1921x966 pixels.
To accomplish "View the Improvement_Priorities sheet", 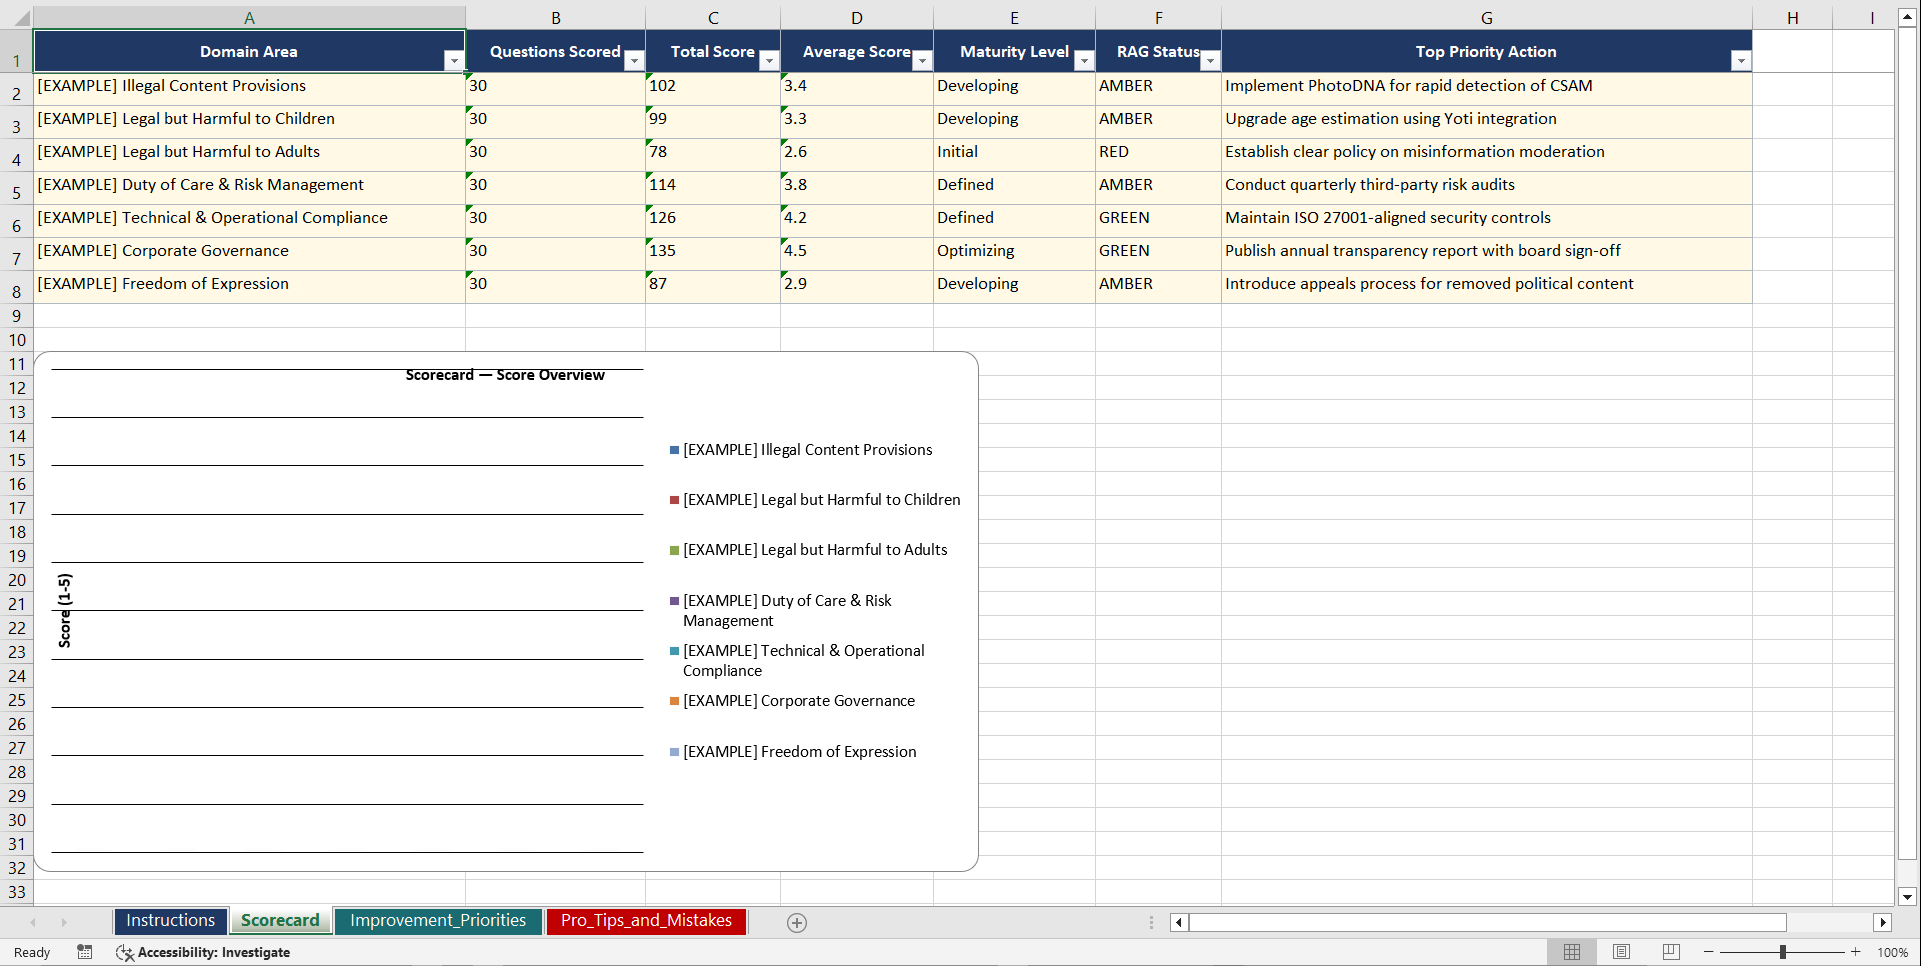I will point(438,920).
